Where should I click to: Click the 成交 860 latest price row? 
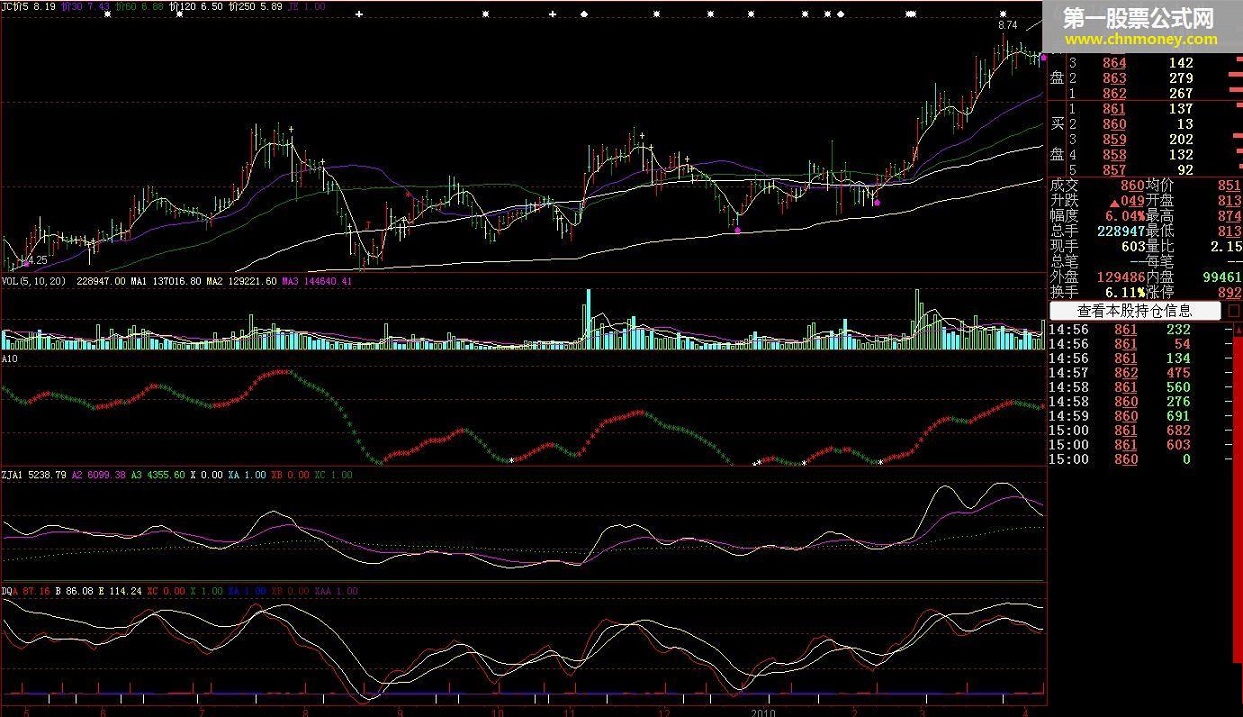point(1096,185)
